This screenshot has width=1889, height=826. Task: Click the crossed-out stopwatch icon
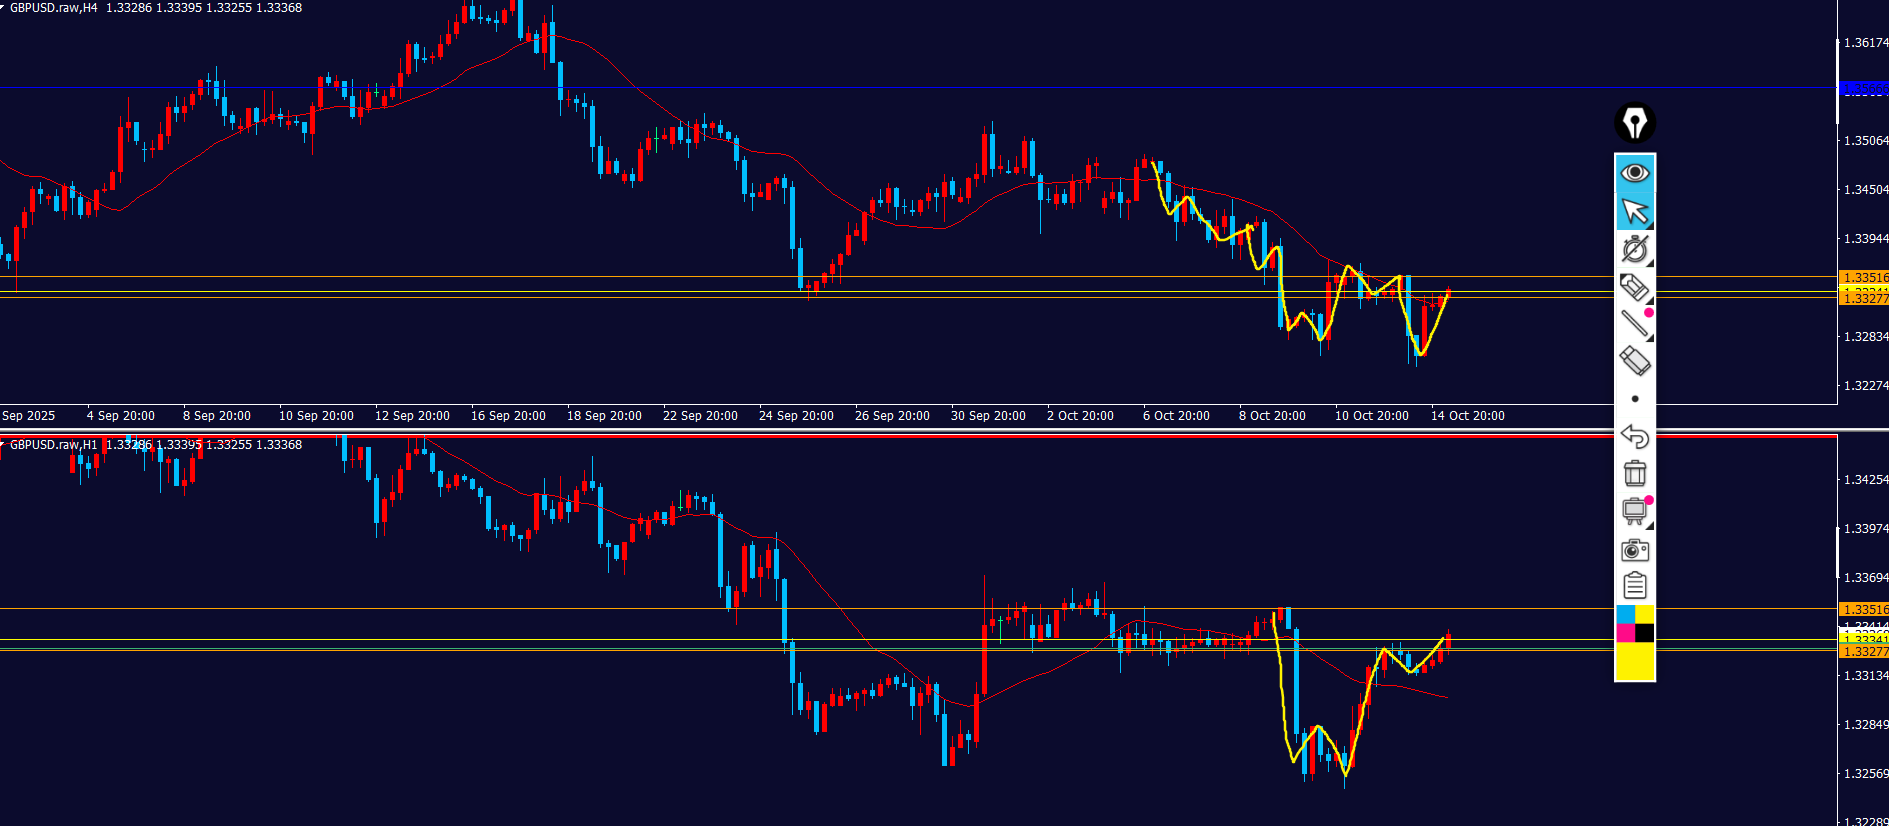point(1635,249)
